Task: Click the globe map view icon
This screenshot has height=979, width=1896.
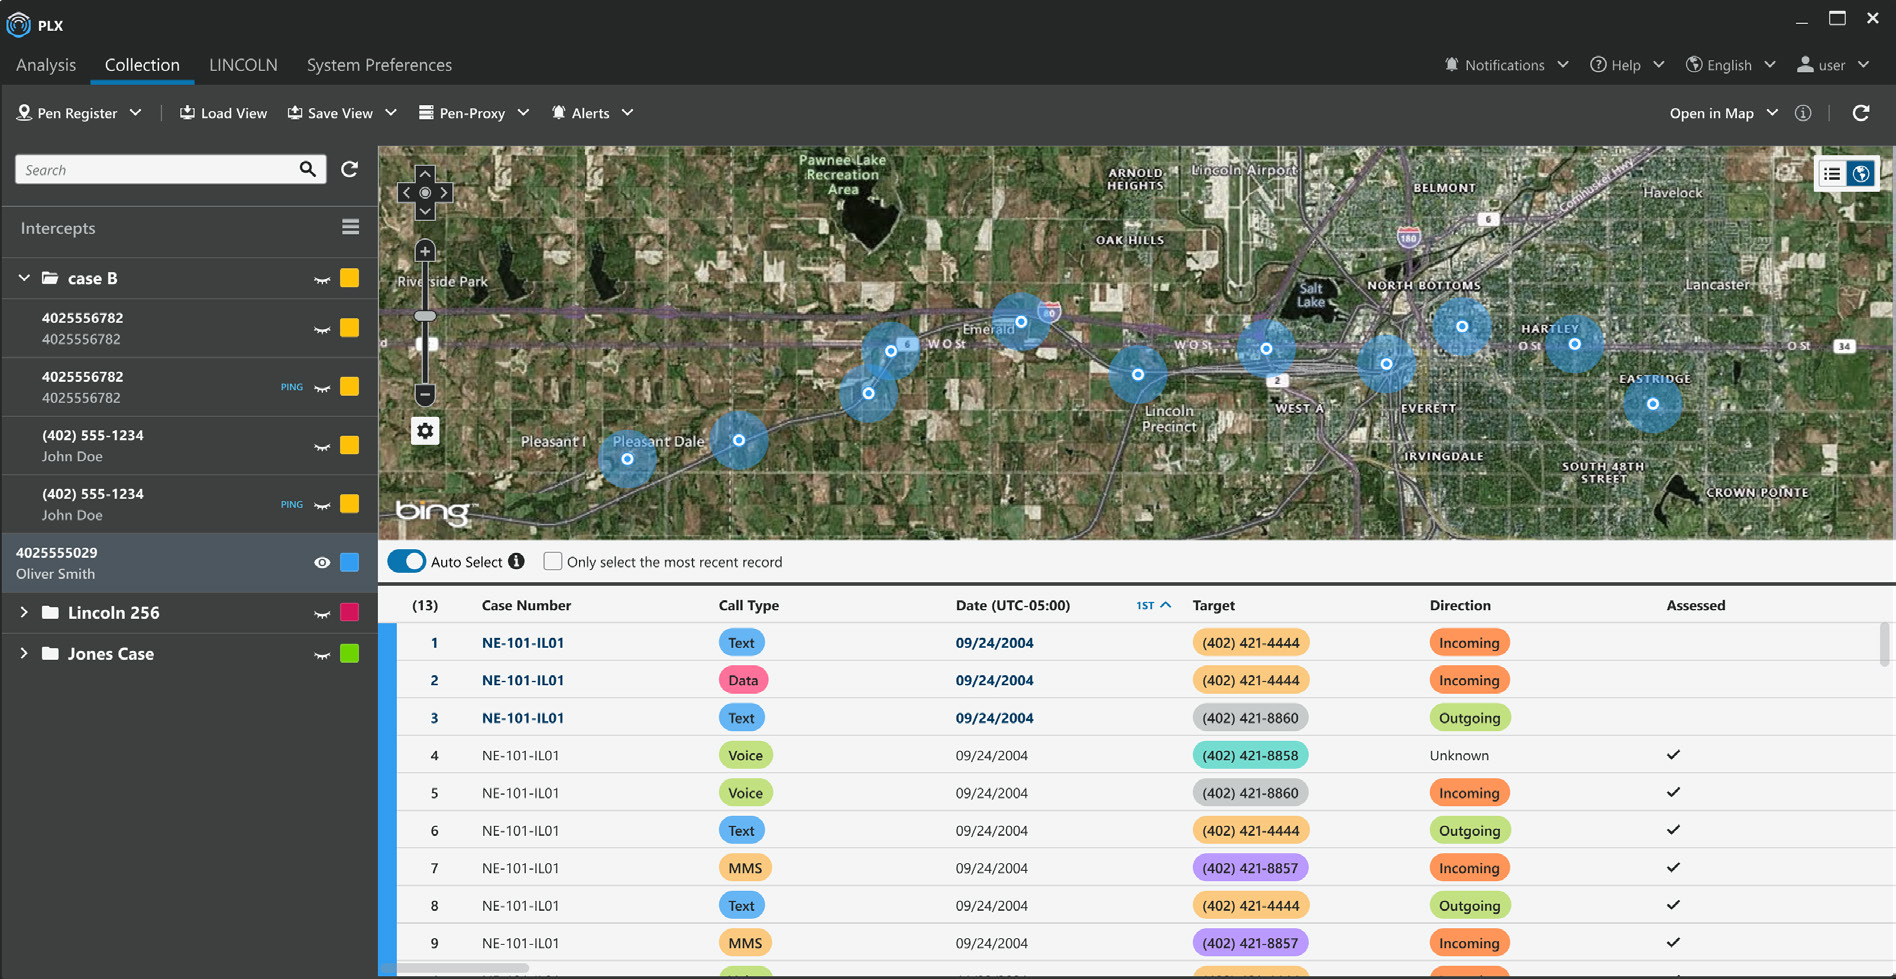Action: pos(1861,174)
